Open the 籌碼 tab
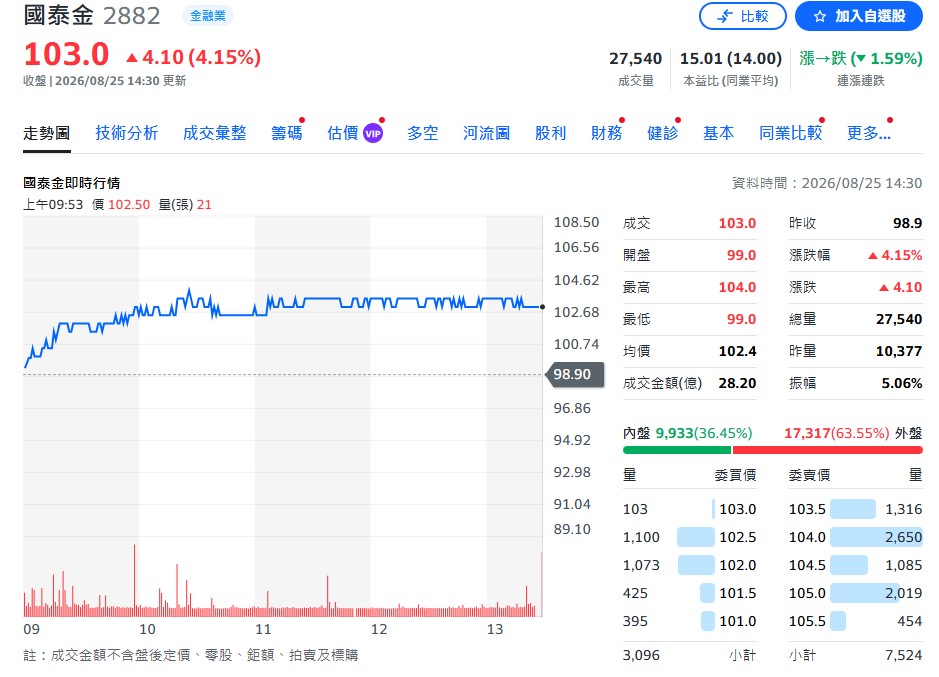Viewport: 939px width, 677px height. coord(287,133)
